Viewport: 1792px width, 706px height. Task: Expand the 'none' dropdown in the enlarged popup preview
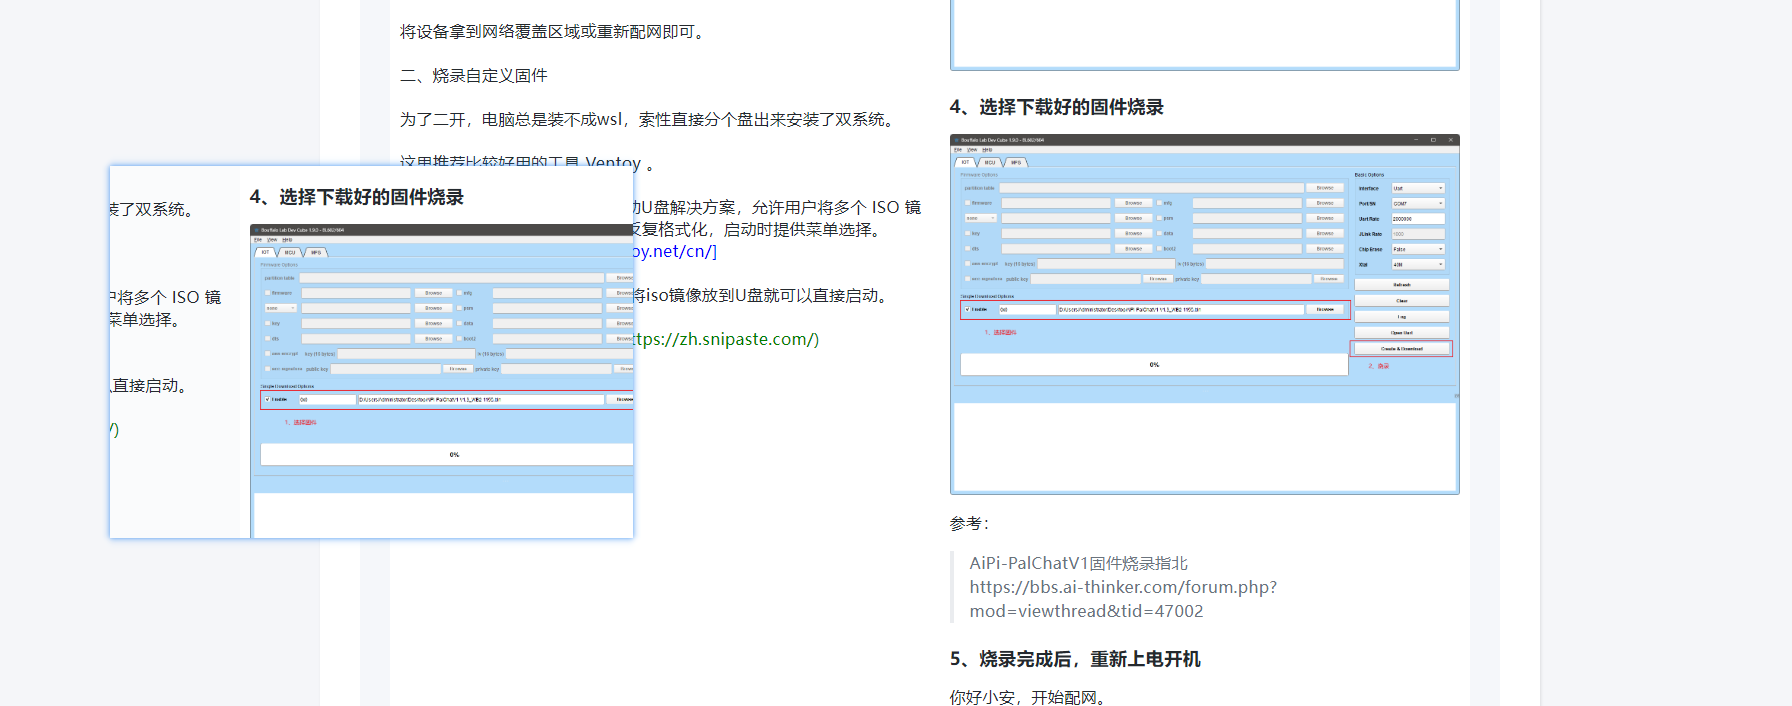[x=281, y=308]
